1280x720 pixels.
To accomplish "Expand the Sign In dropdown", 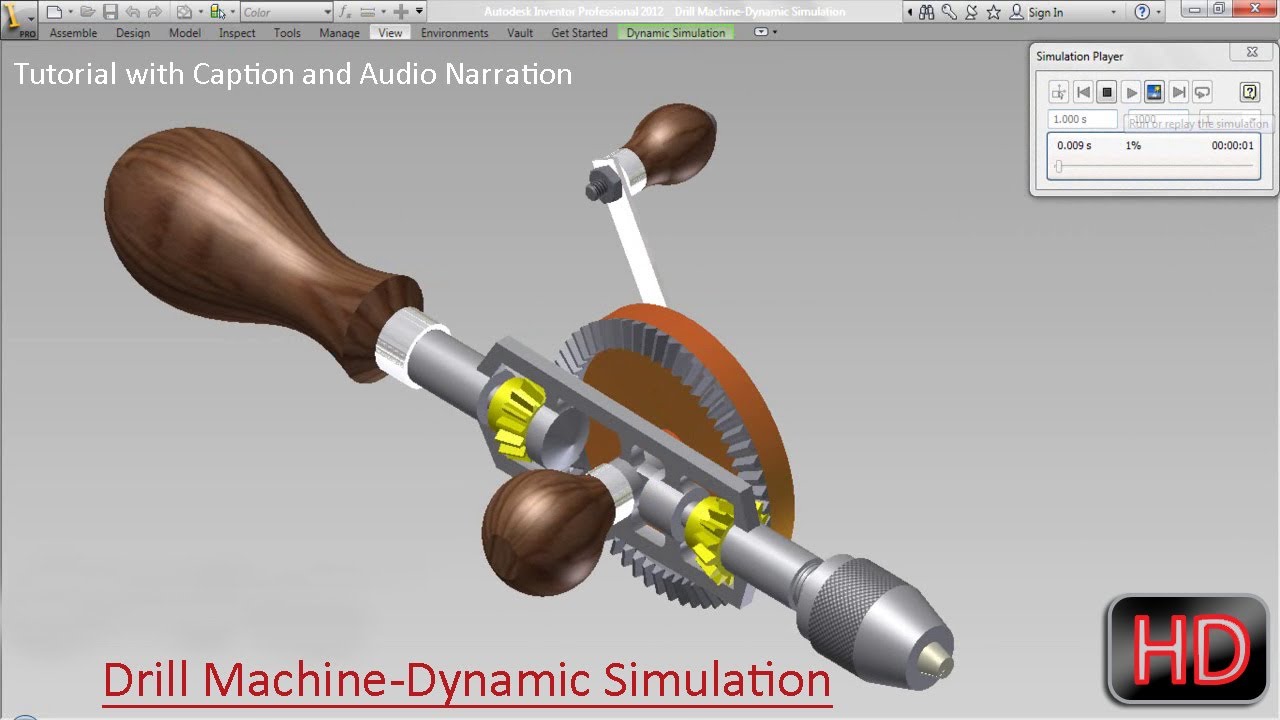I will point(1114,12).
